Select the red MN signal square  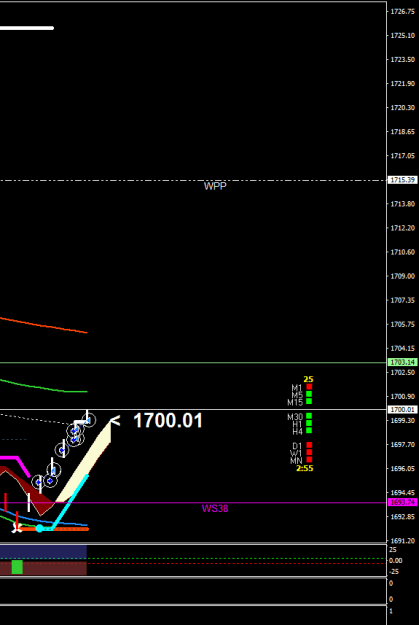tap(309, 460)
